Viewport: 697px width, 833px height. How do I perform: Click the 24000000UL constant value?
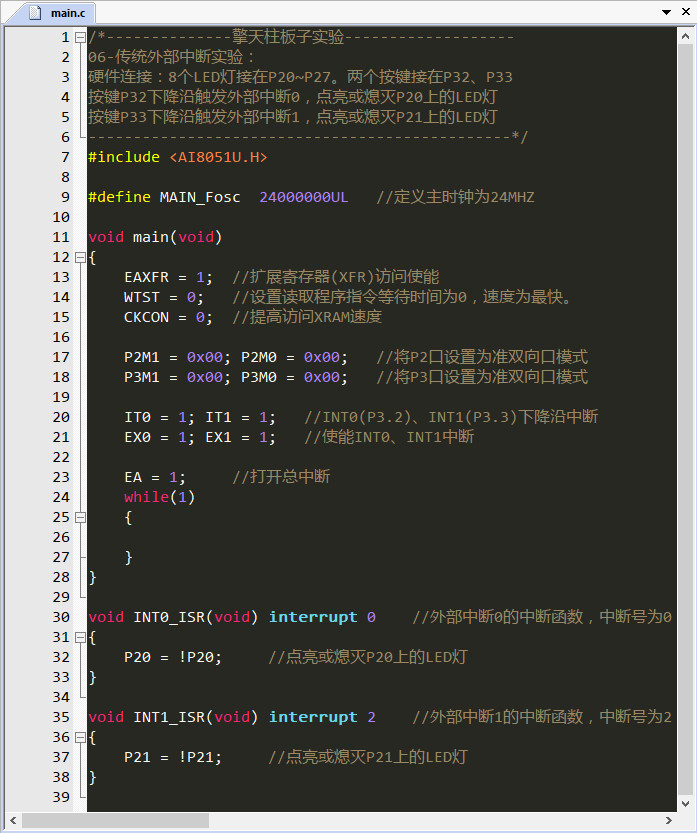(303, 198)
